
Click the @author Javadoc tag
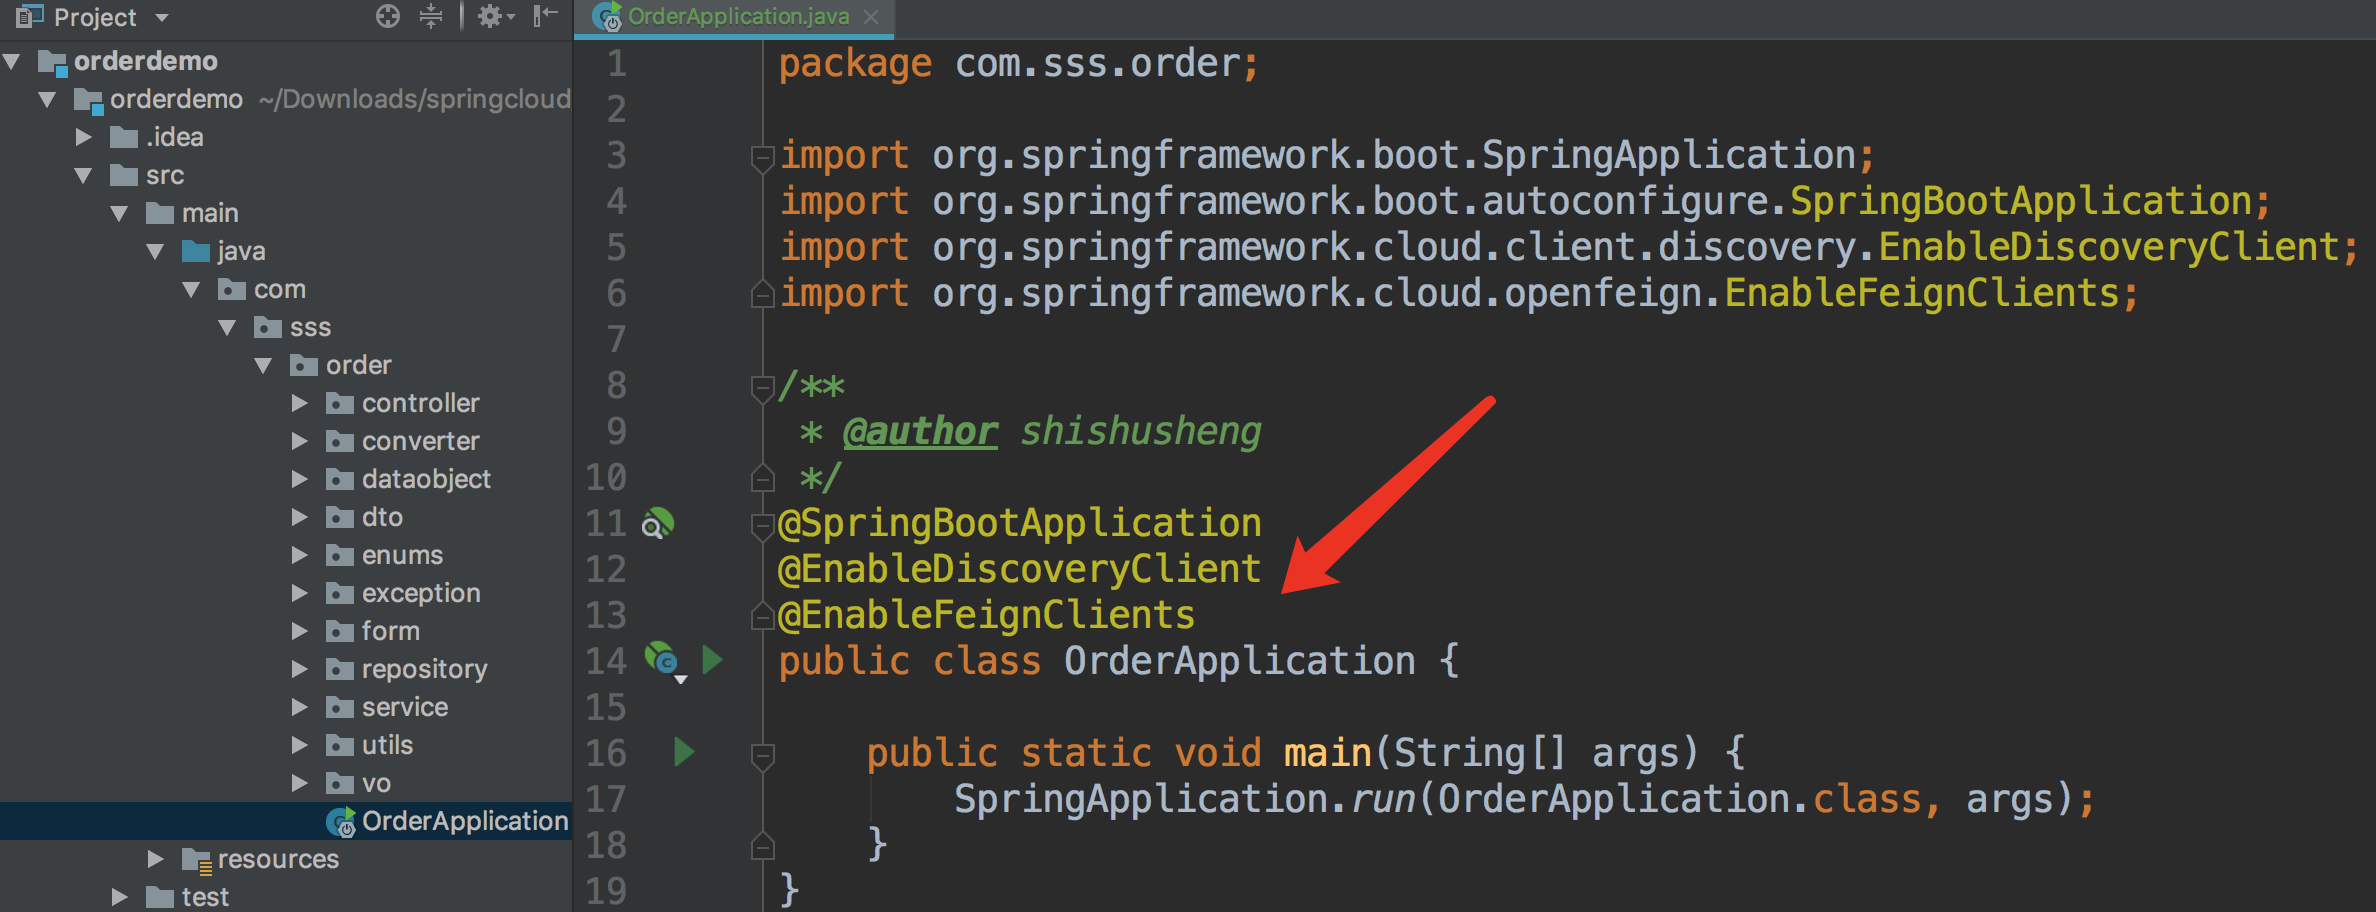(920, 431)
